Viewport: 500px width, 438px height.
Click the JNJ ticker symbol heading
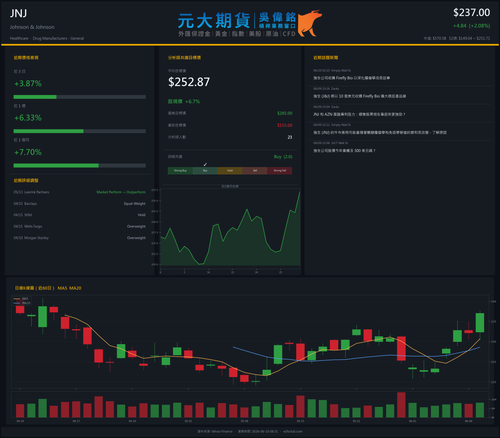coord(18,13)
